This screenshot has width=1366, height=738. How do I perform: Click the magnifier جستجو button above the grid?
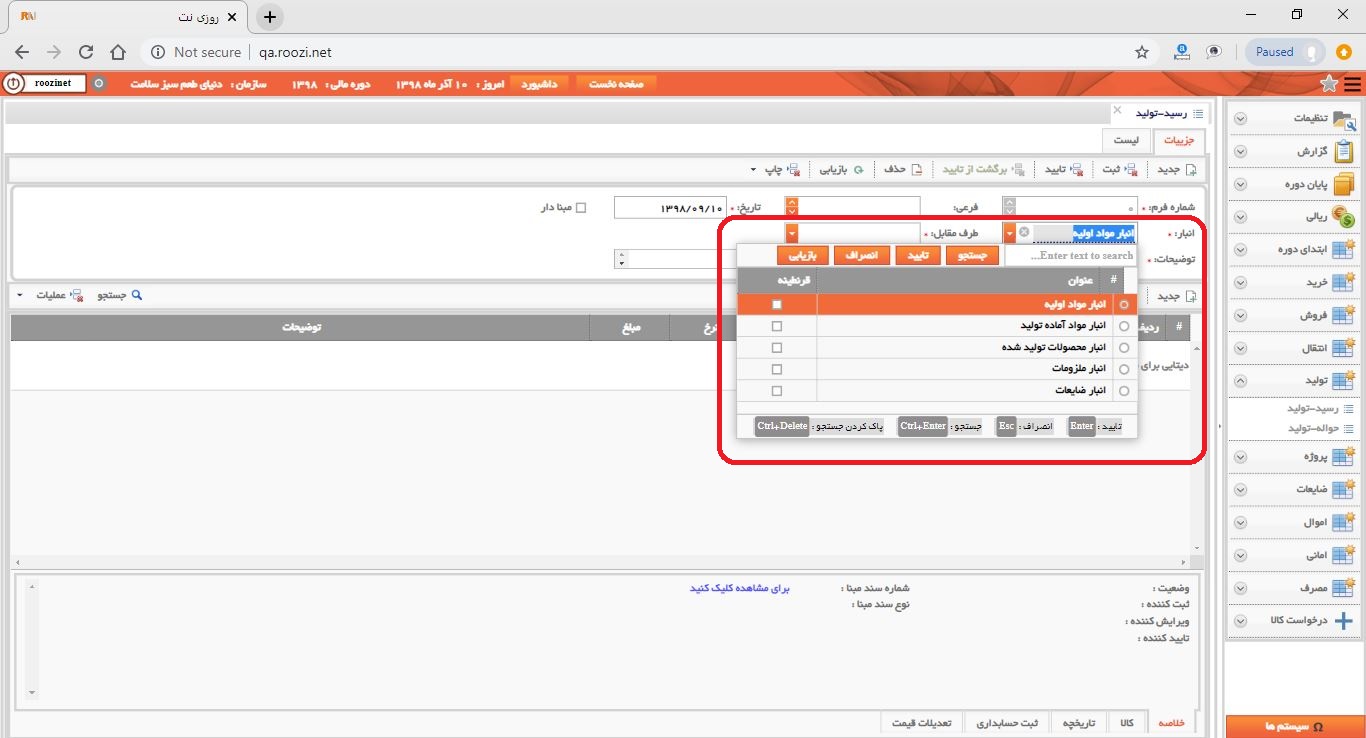click(x=120, y=296)
